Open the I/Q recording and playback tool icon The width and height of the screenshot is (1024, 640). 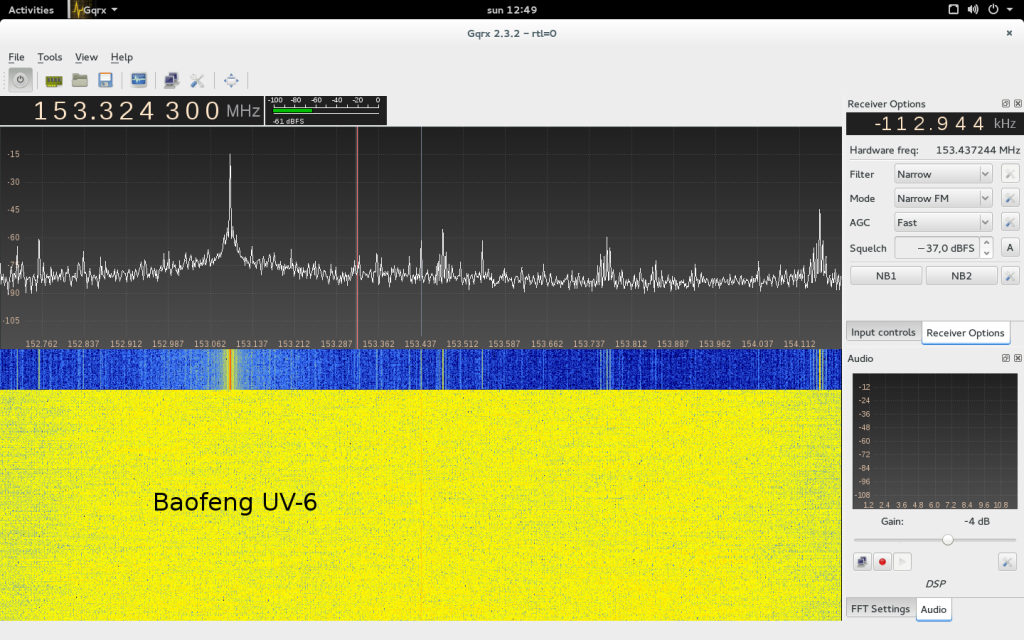click(138, 80)
